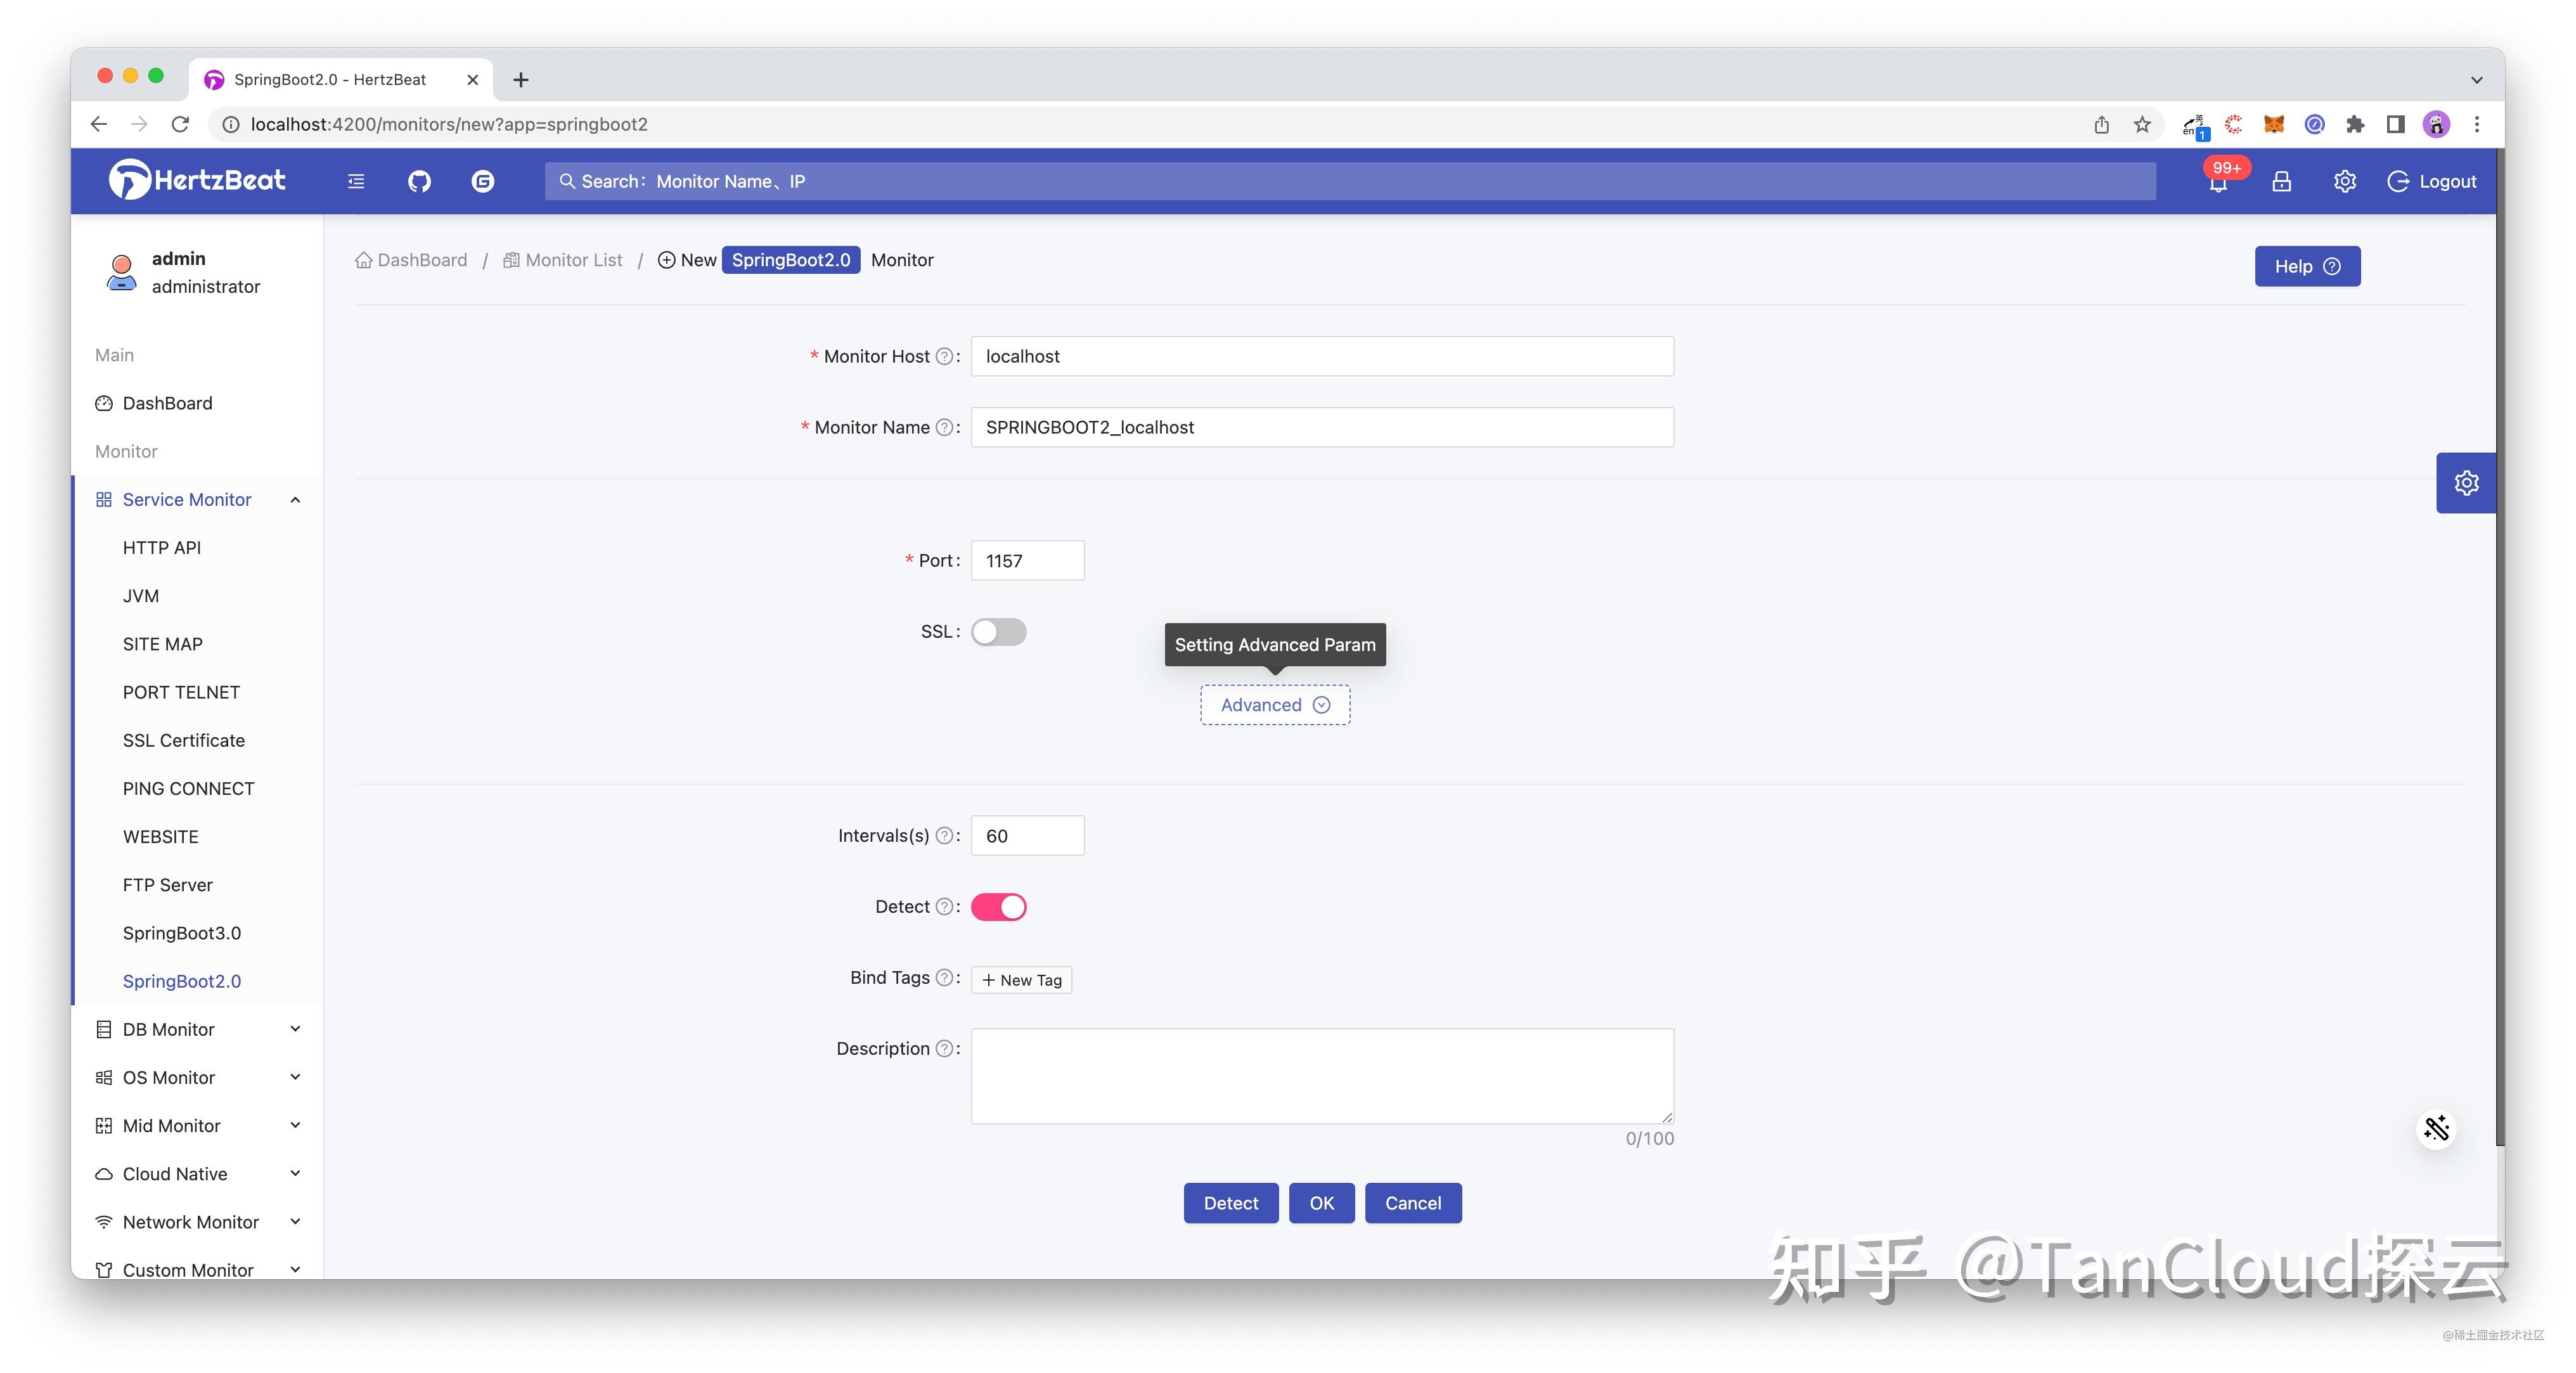Select SpringBoot3.0 from the sidebar
This screenshot has height=1373, width=2576.
click(181, 932)
